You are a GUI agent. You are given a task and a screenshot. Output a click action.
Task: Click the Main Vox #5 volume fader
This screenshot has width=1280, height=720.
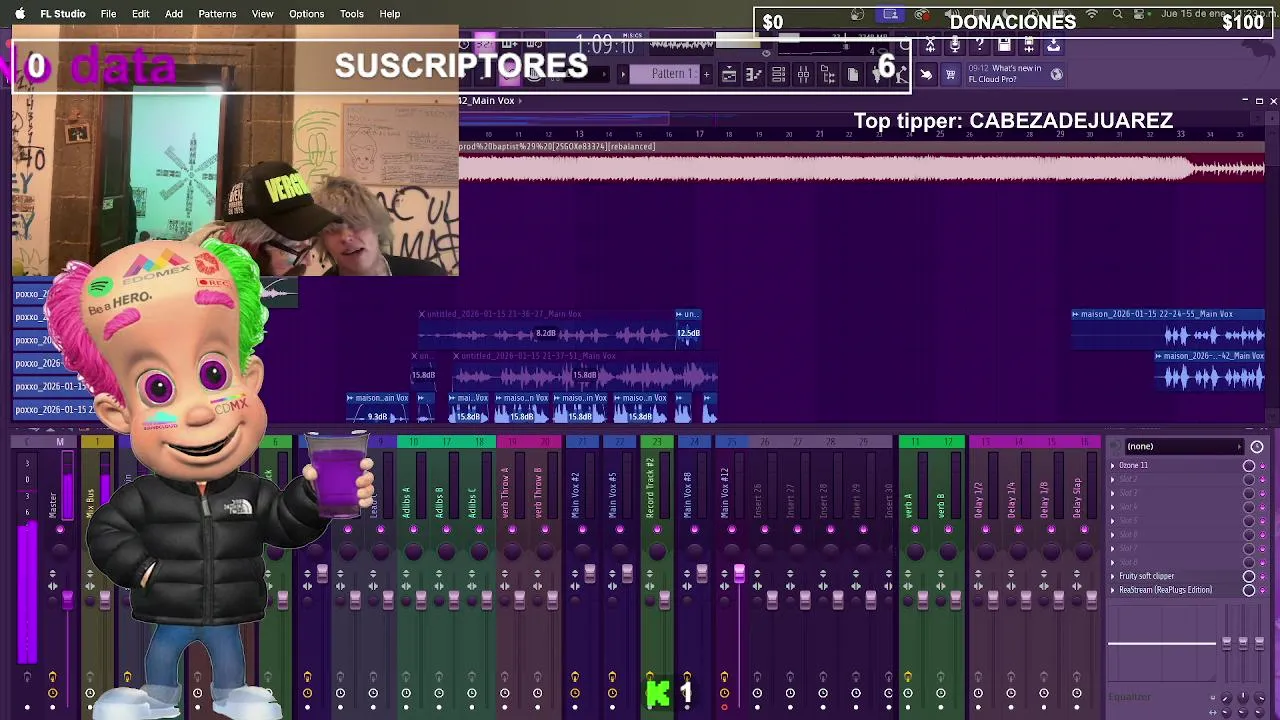point(627,573)
